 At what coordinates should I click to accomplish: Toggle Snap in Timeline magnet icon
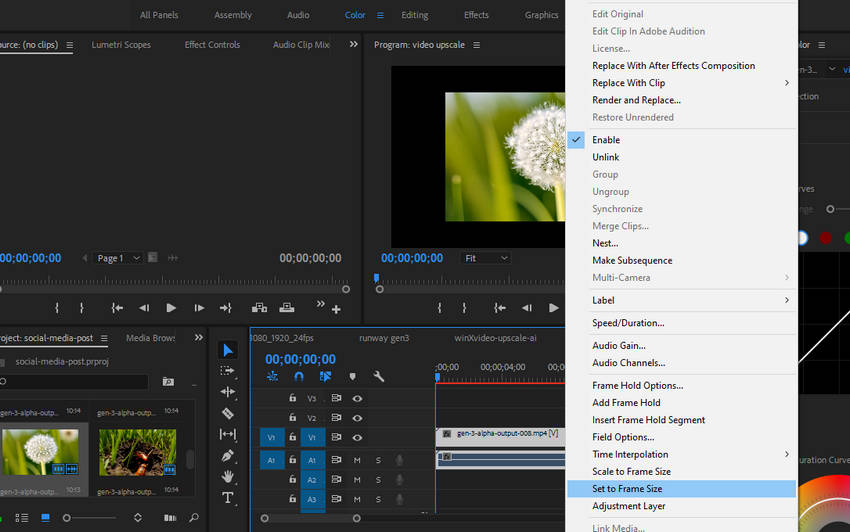[299, 376]
